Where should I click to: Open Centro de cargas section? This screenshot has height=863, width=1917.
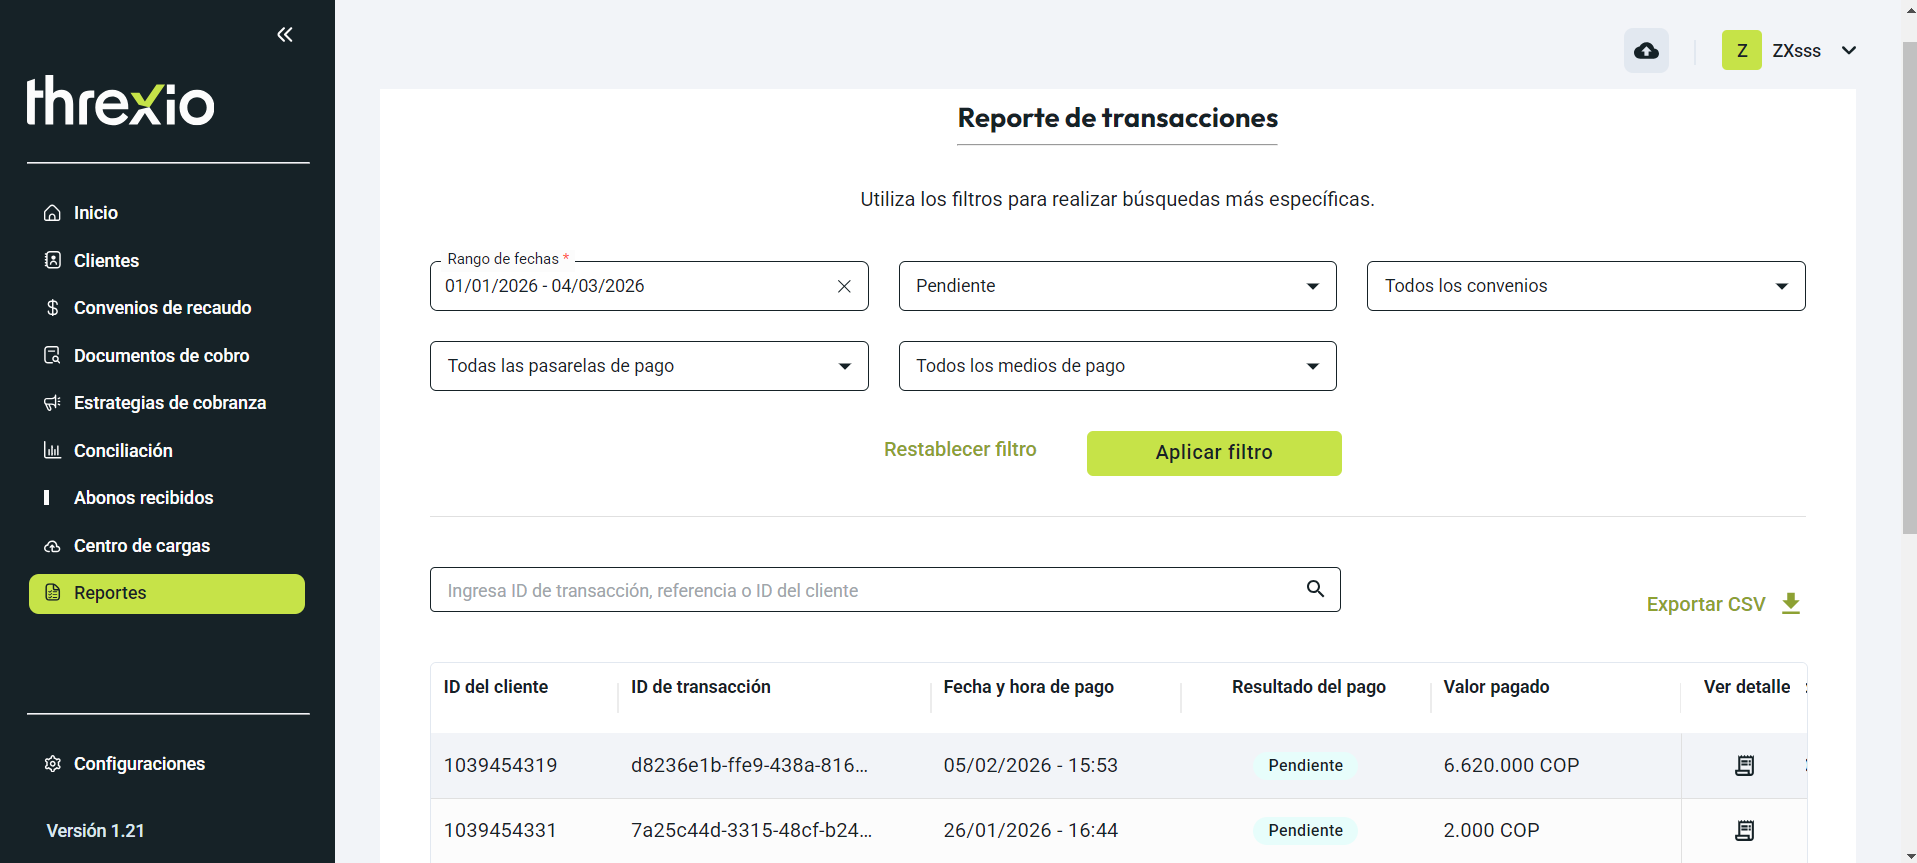pos(142,546)
